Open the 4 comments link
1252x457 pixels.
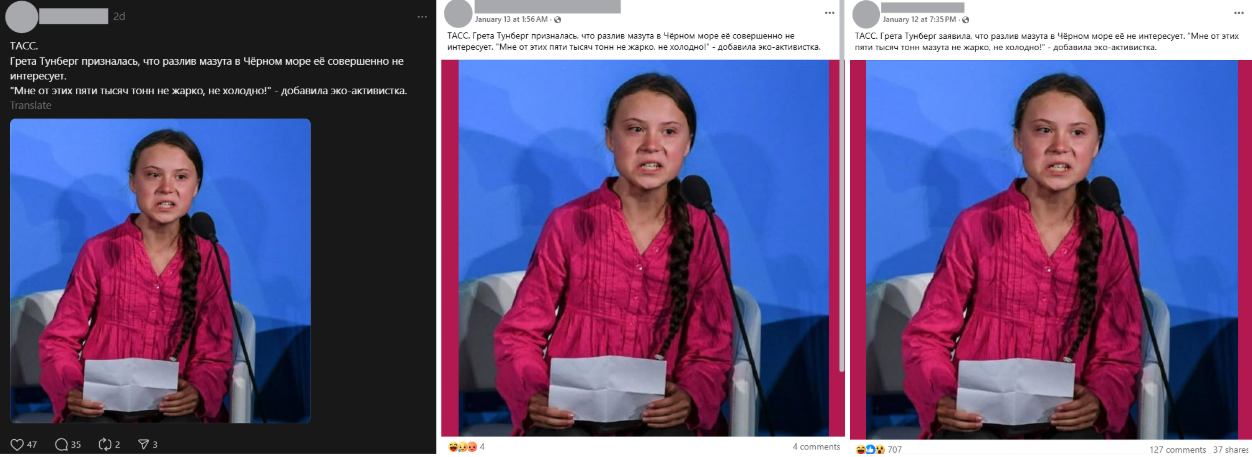[816, 446]
